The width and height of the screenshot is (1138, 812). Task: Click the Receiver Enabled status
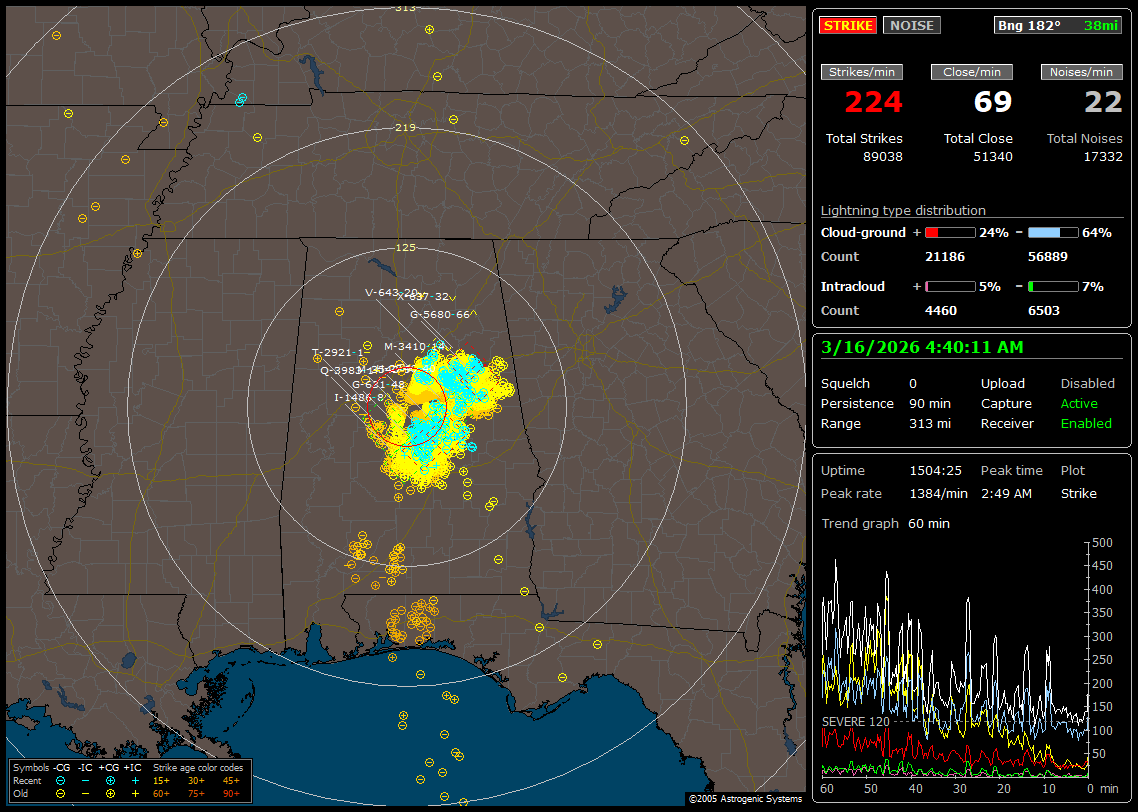[1085, 424]
